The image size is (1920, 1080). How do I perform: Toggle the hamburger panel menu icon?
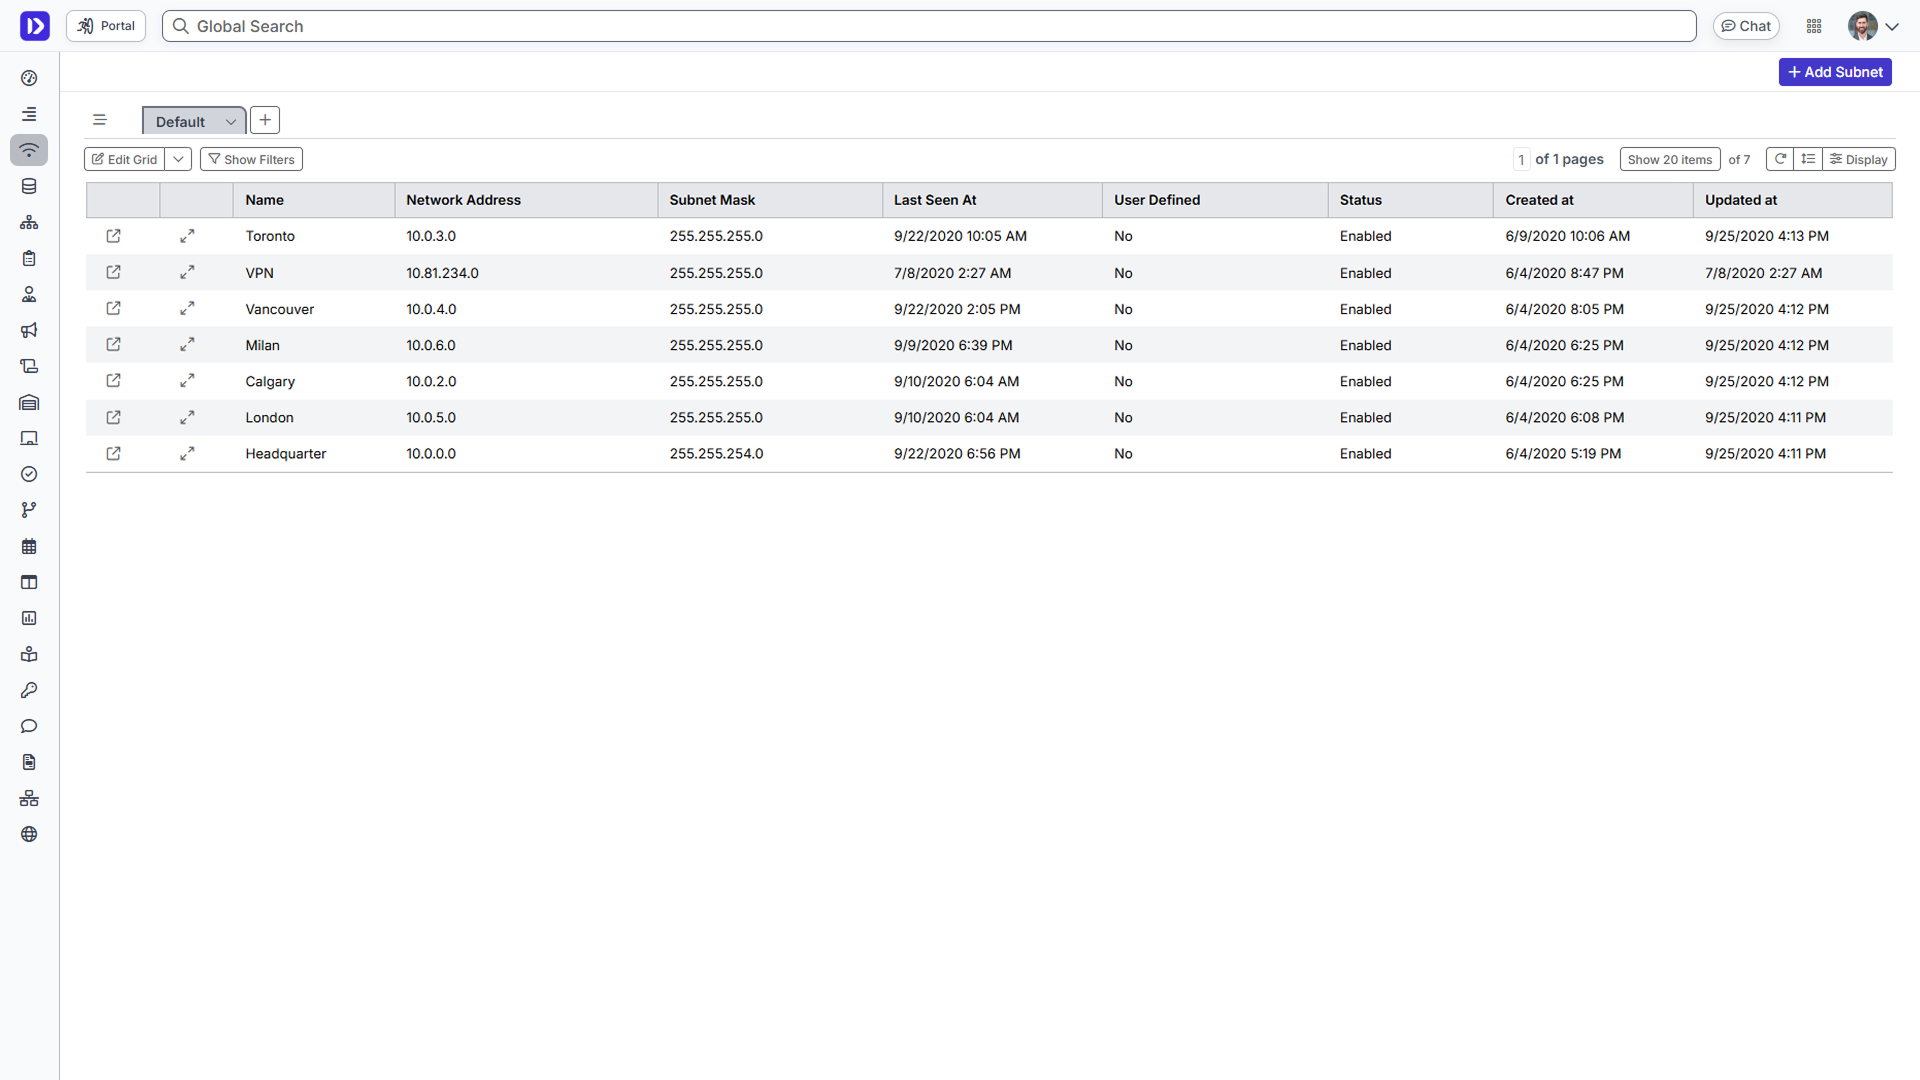99,120
